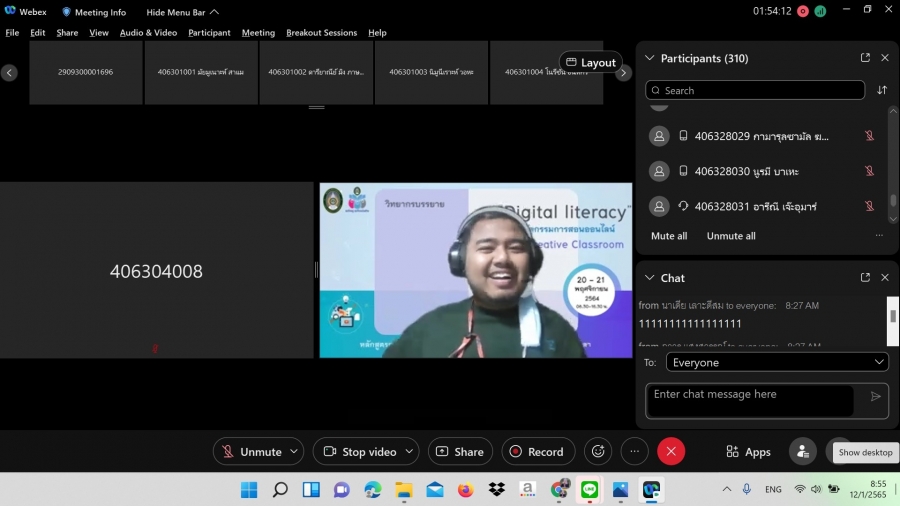Open LINE from the taskbar
The height and width of the screenshot is (506, 900).
point(589,490)
